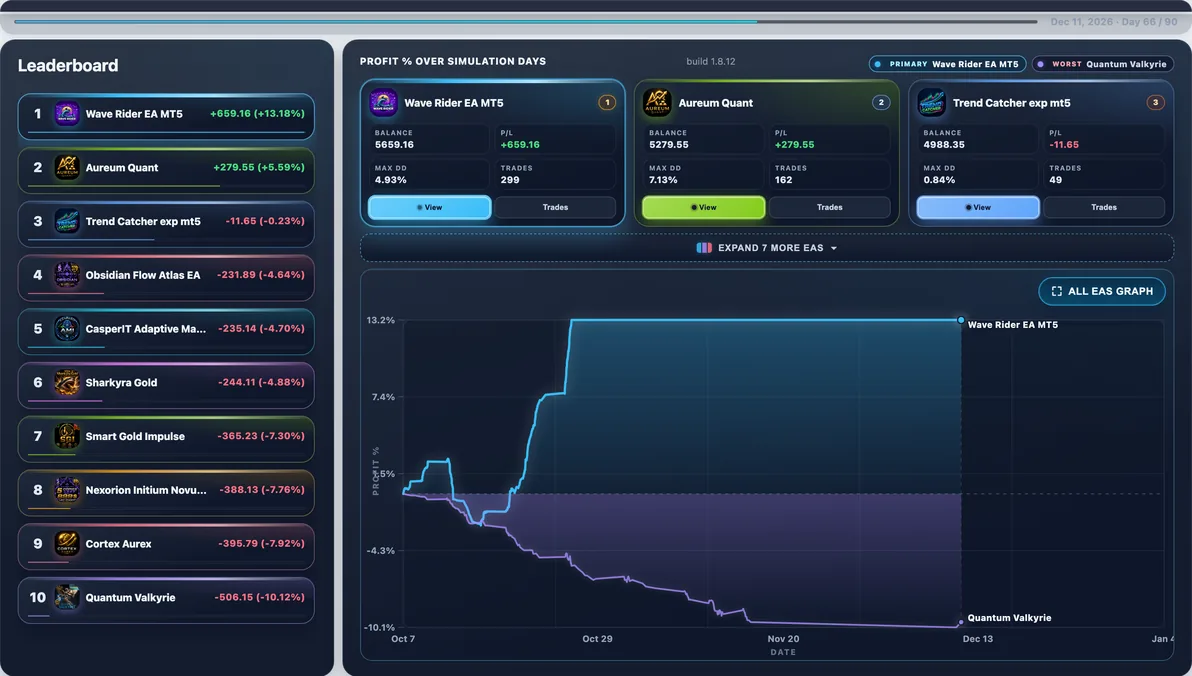Image resolution: width=1192 pixels, height=676 pixels.
Task: Click the fullscreen icon in All EAs Graph
Action: coord(1057,291)
